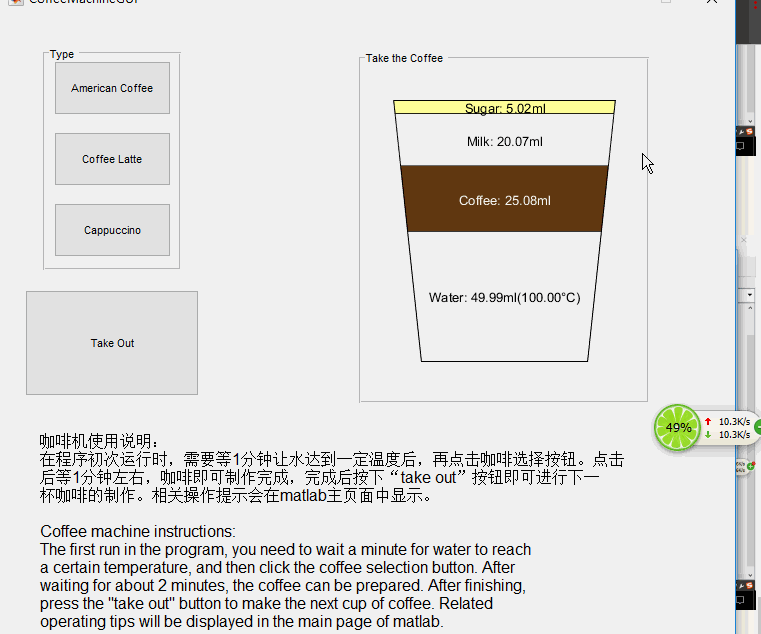The height and width of the screenshot is (634, 761).
Task: Click the Water: 49.99ml(100.00°C) label
Action: (505, 298)
